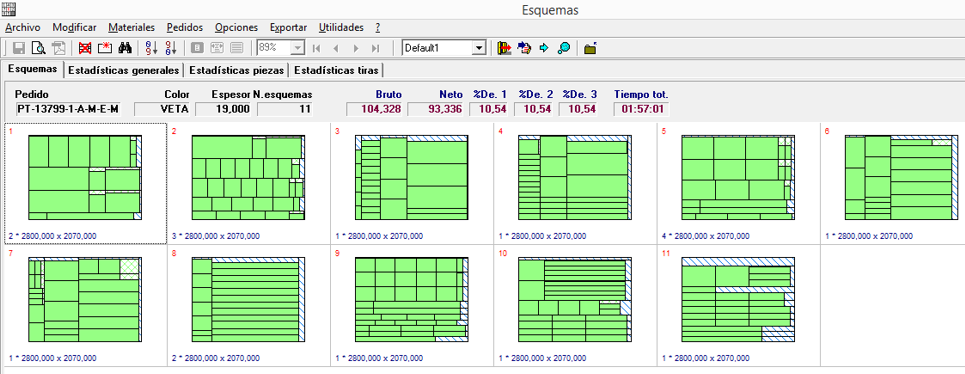Click the disabled Save floppy disk icon
Screen dimensions: 965x374
pos(19,48)
